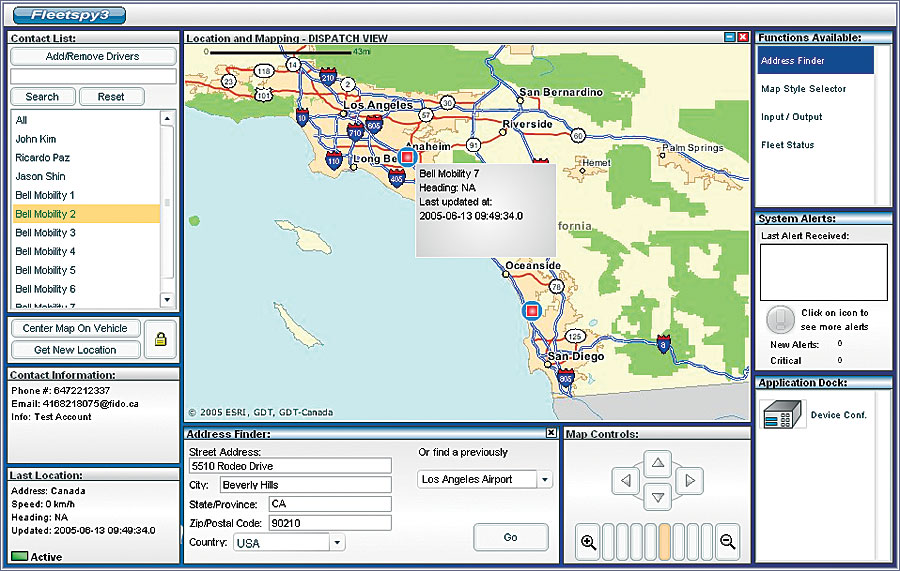900x571 pixels.
Task: Click Center Map On Vehicle button
Action: 75,328
